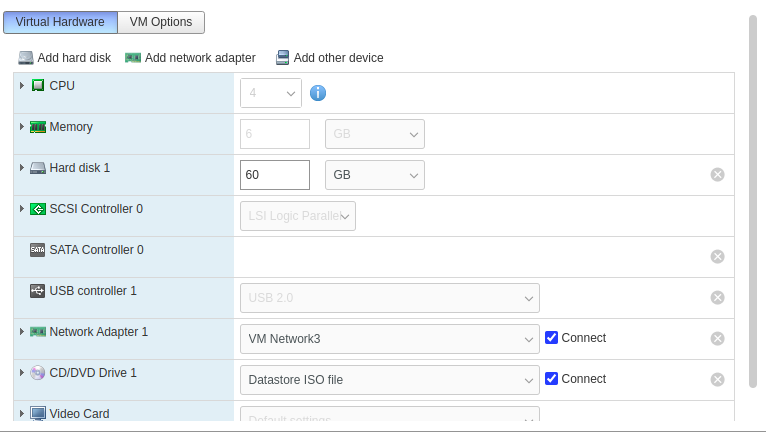Viewport: 766px width, 432px height.
Task: Open Hard disk 1 size unit dropdown
Action: tap(375, 175)
